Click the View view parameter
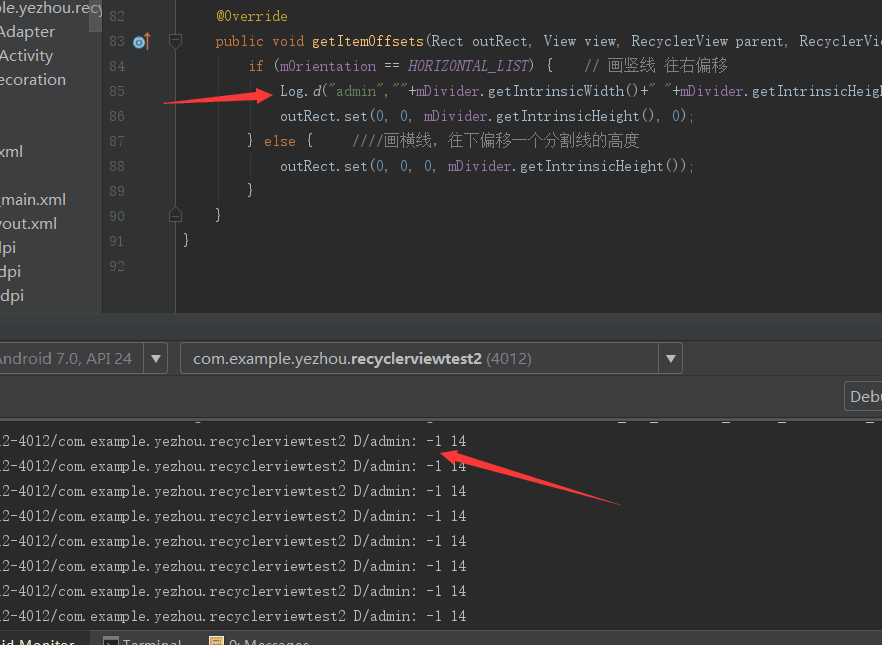The image size is (882, 645). tap(580, 41)
